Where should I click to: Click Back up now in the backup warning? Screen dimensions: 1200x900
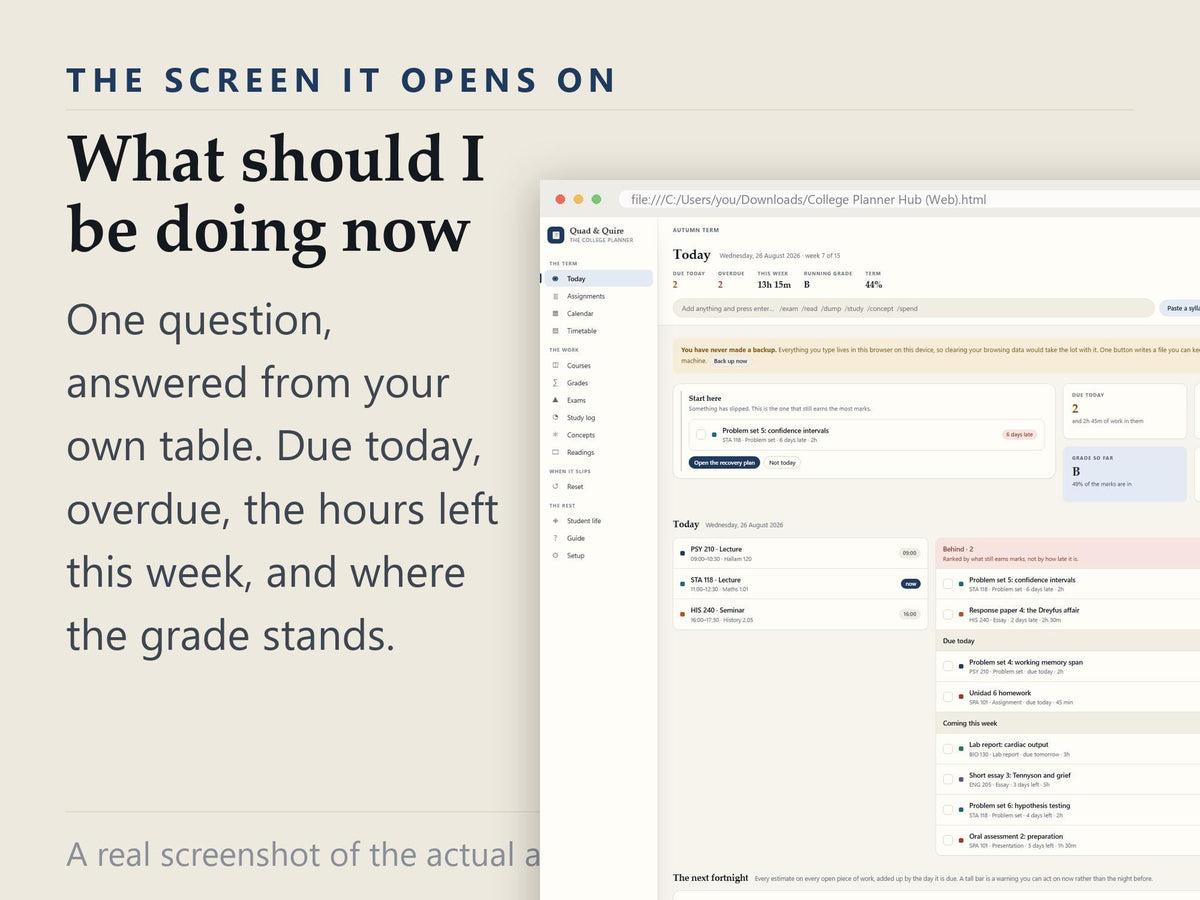[x=730, y=361]
